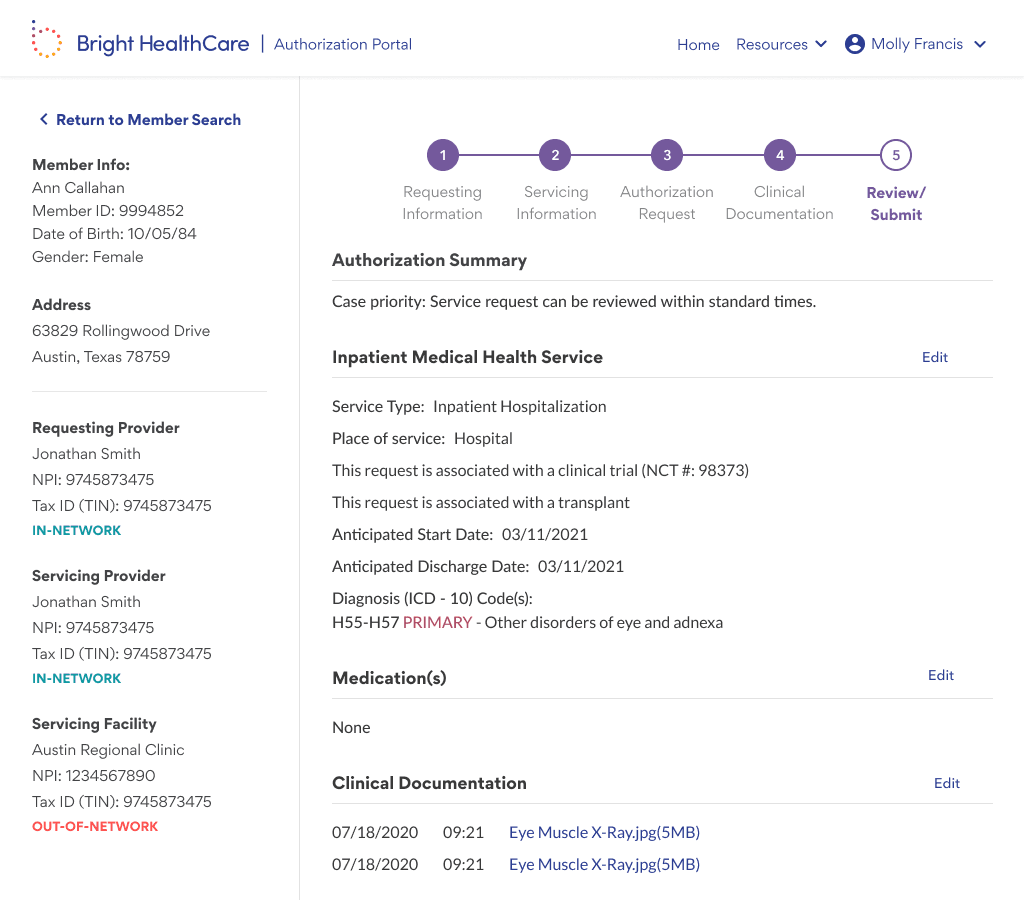The height and width of the screenshot is (900, 1024).
Task: Open the second Eye Muscle X-Ray.jpg attachment
Action: coord(604,865)
